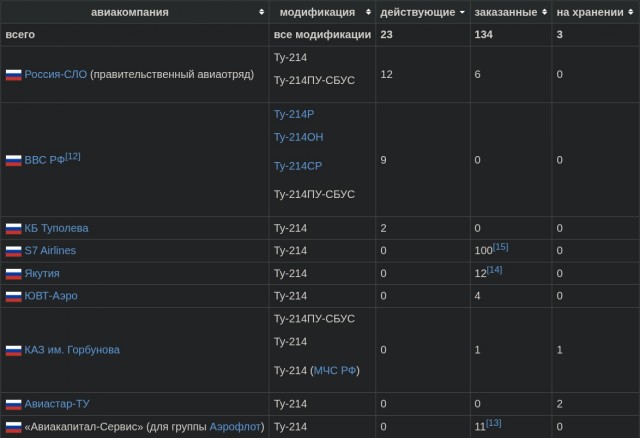640x438 pixels.
Task: Select total stored value 3
Action: [560, 35]
